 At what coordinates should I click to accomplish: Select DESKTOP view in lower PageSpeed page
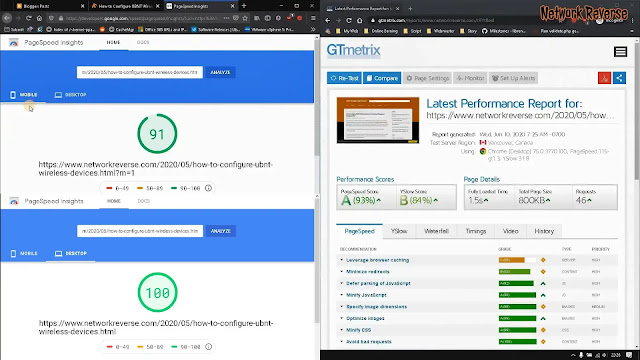[x=71, y=253]
